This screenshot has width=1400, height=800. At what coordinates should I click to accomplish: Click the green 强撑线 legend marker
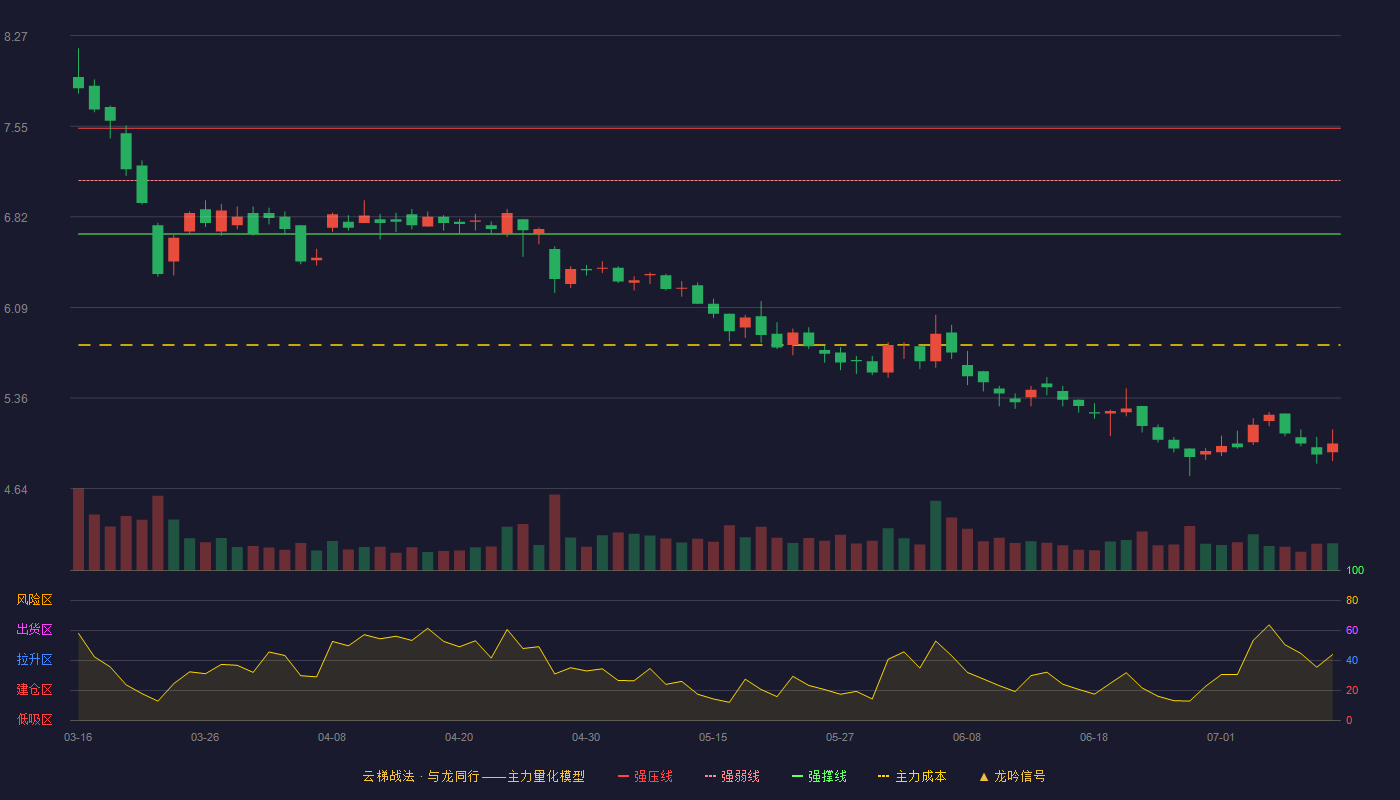tap(797, 776)
